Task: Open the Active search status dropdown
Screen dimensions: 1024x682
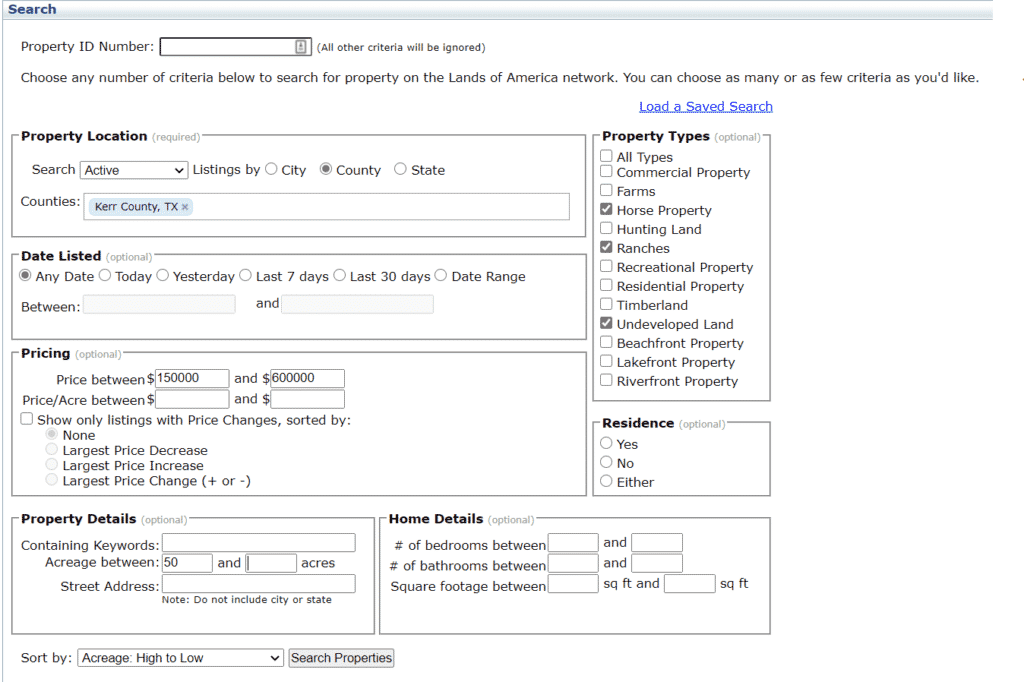Action: click(133, 170)
